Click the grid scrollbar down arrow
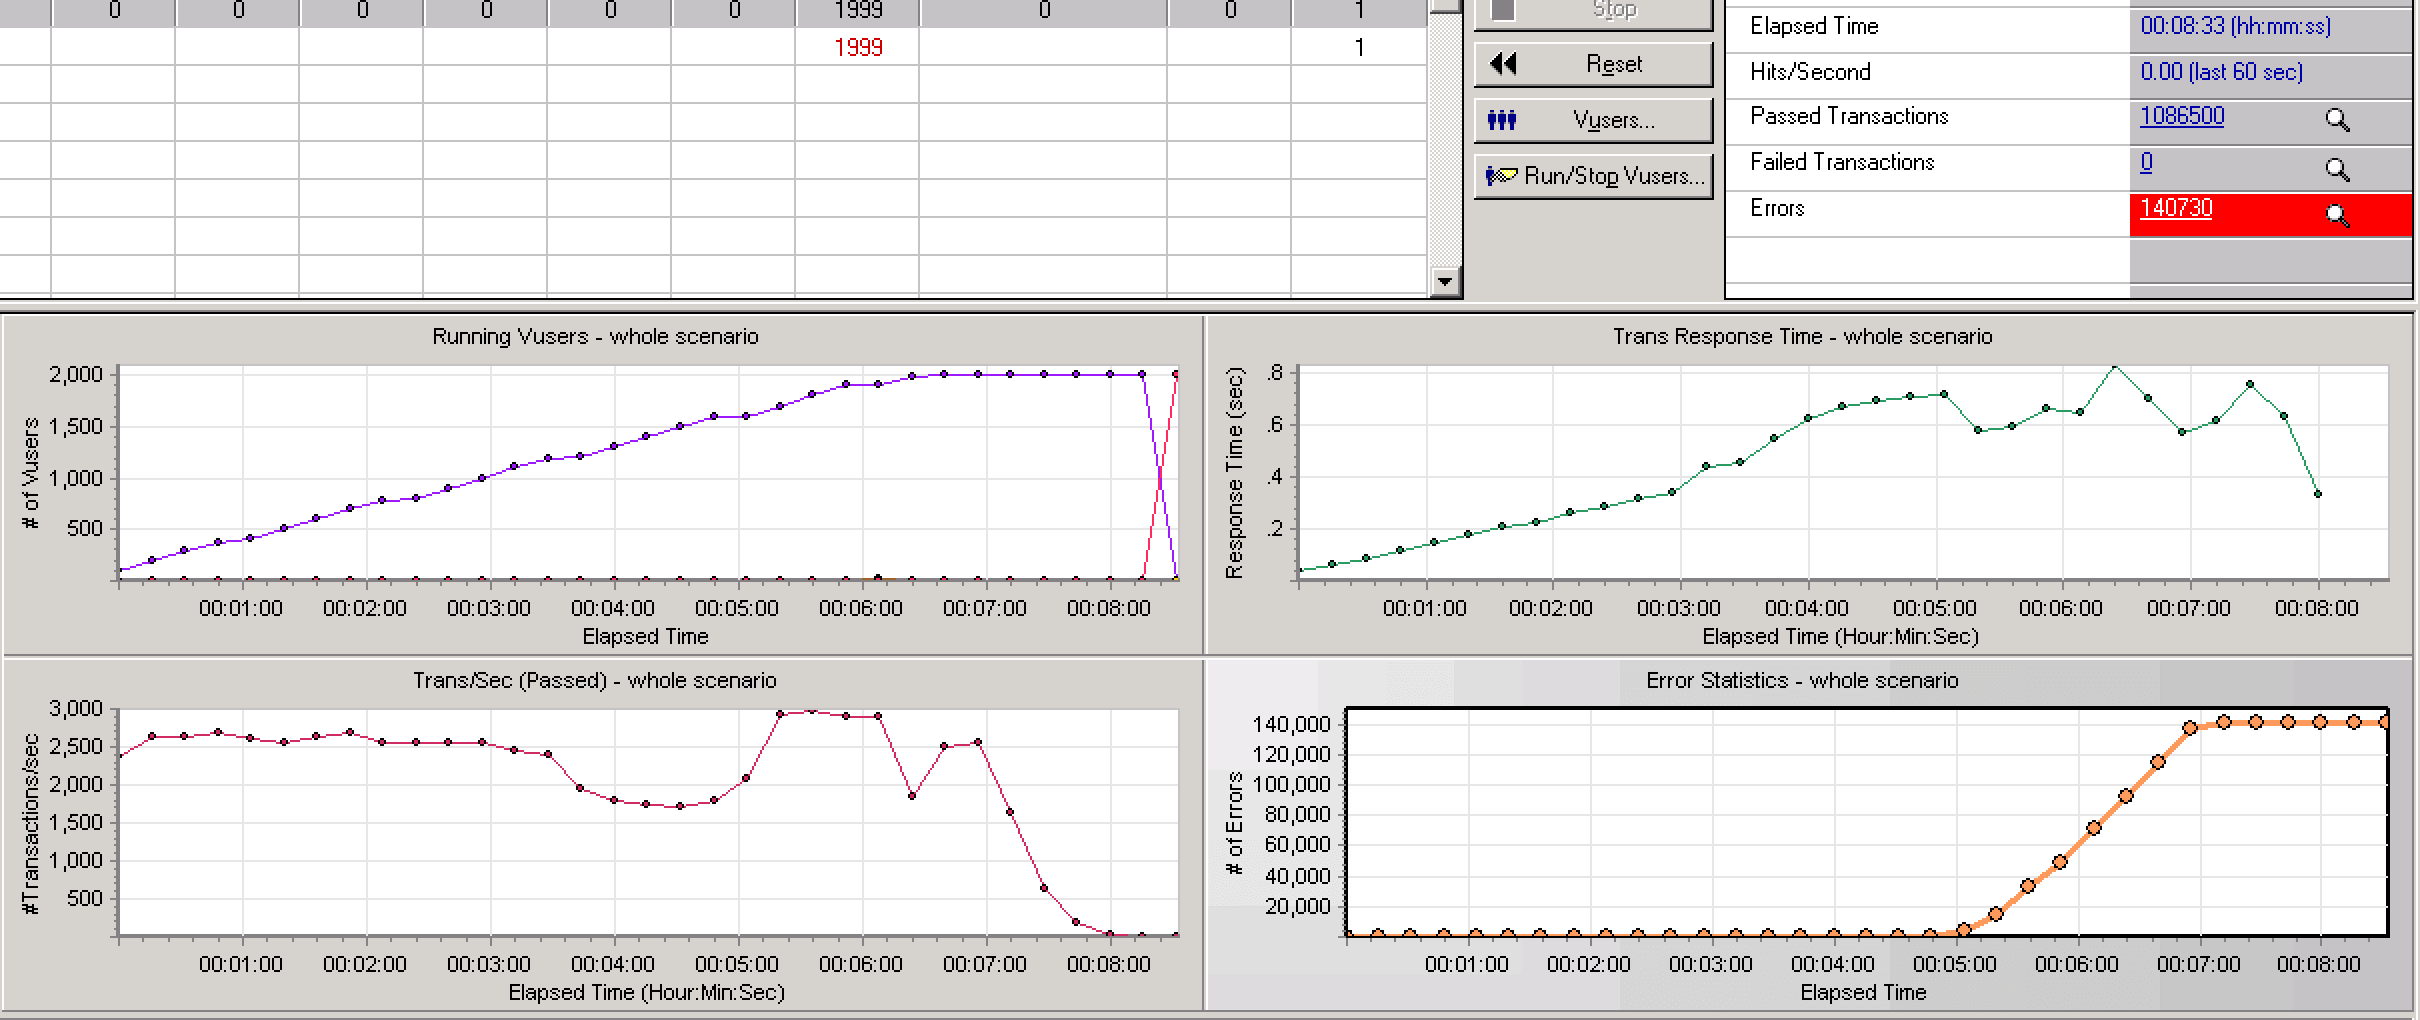Image resolution: width=2420 pixels, height=1020 pixels. point(1444,282)
